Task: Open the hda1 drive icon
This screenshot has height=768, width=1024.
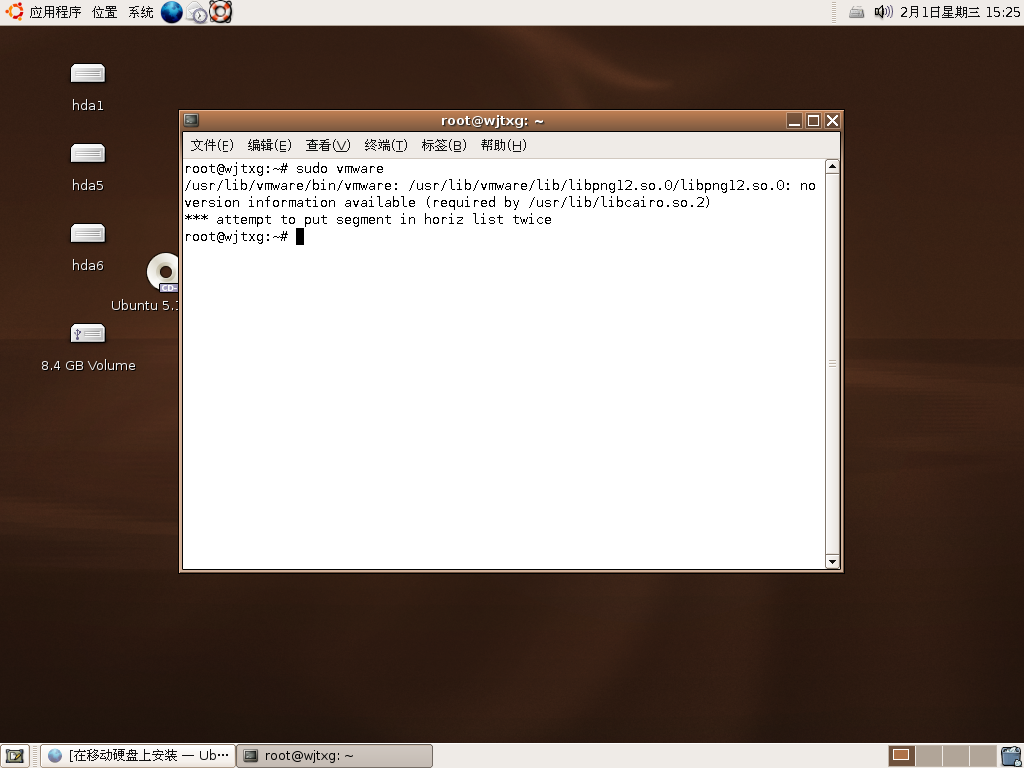Action: click(x=88, y=73)
